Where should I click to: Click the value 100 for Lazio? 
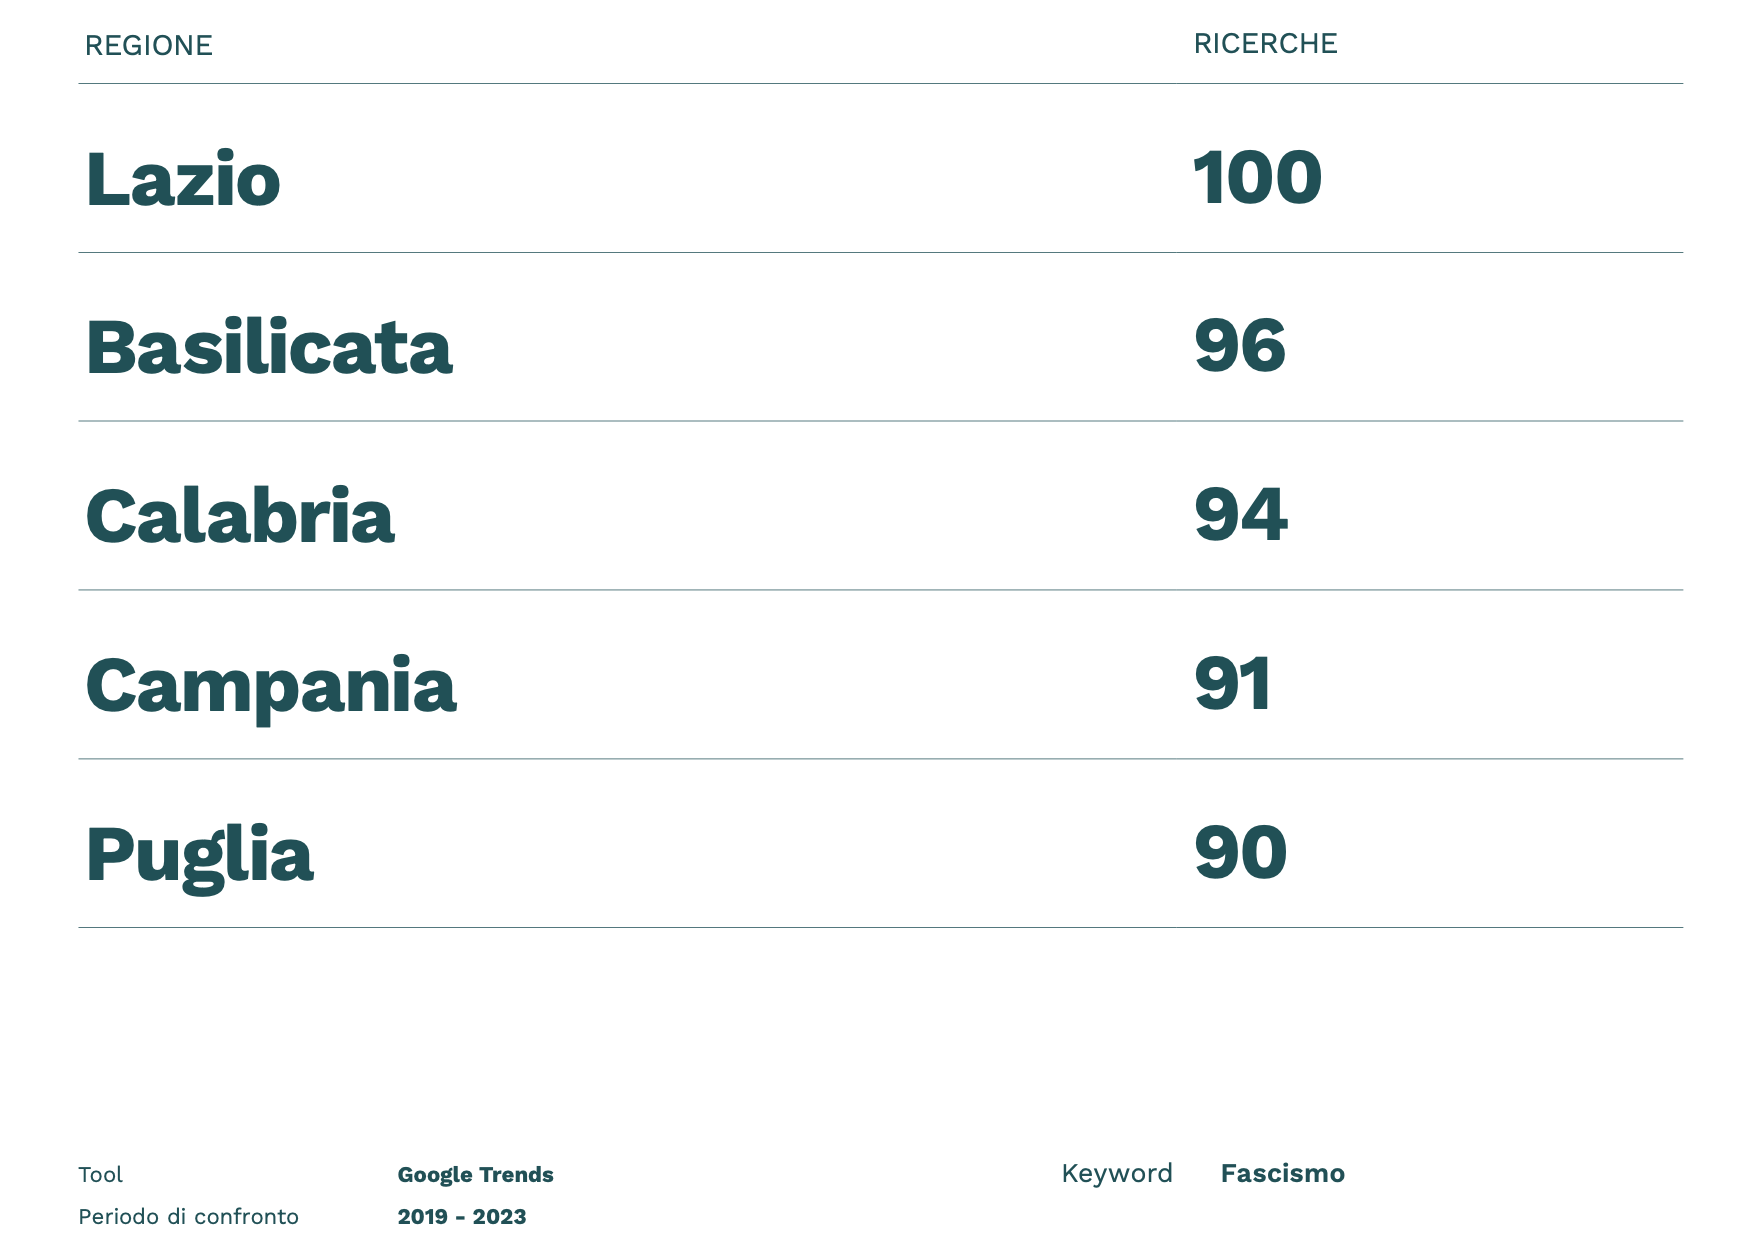pos(1257,178)
